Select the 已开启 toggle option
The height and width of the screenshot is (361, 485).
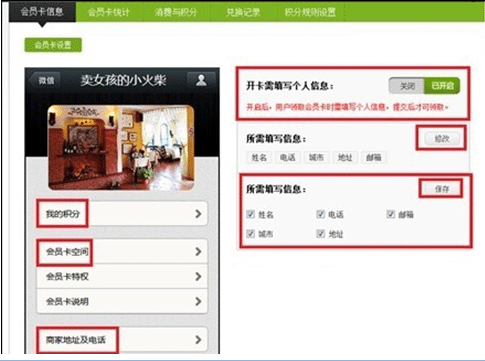(442, 86)
